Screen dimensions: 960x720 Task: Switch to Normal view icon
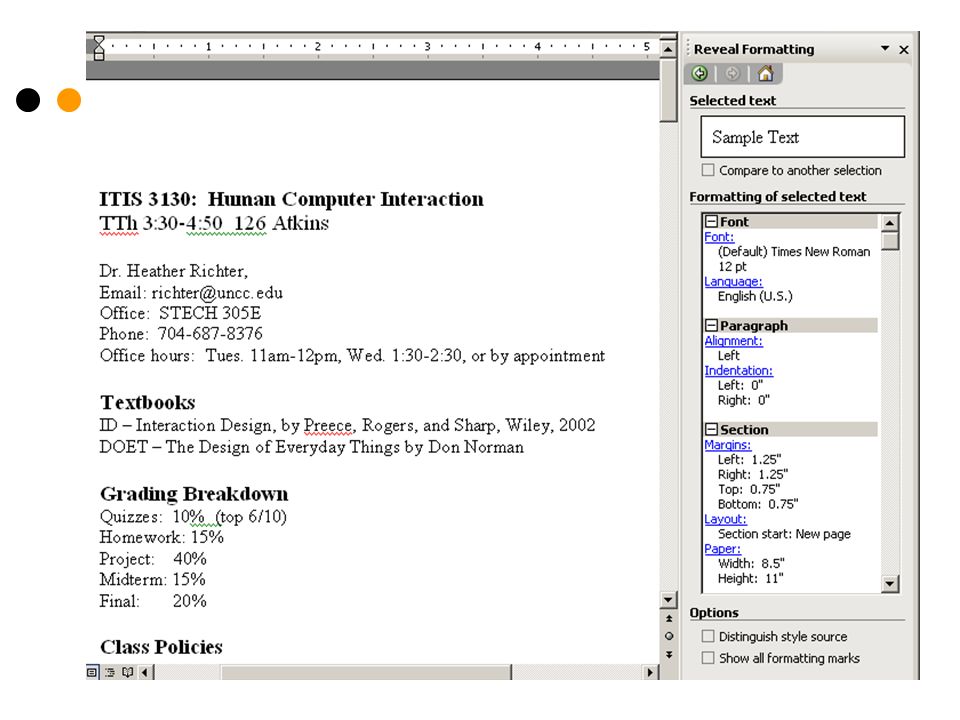pyautogui.click(x=92, y=672)
